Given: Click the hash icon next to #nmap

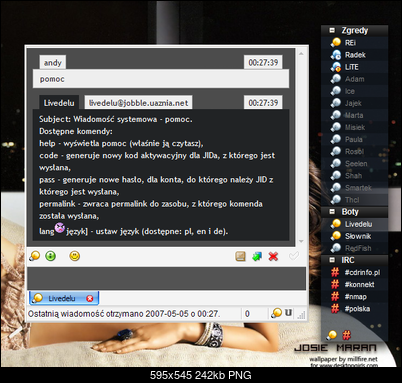Looking at the screenshot, I should pos(335,296).
